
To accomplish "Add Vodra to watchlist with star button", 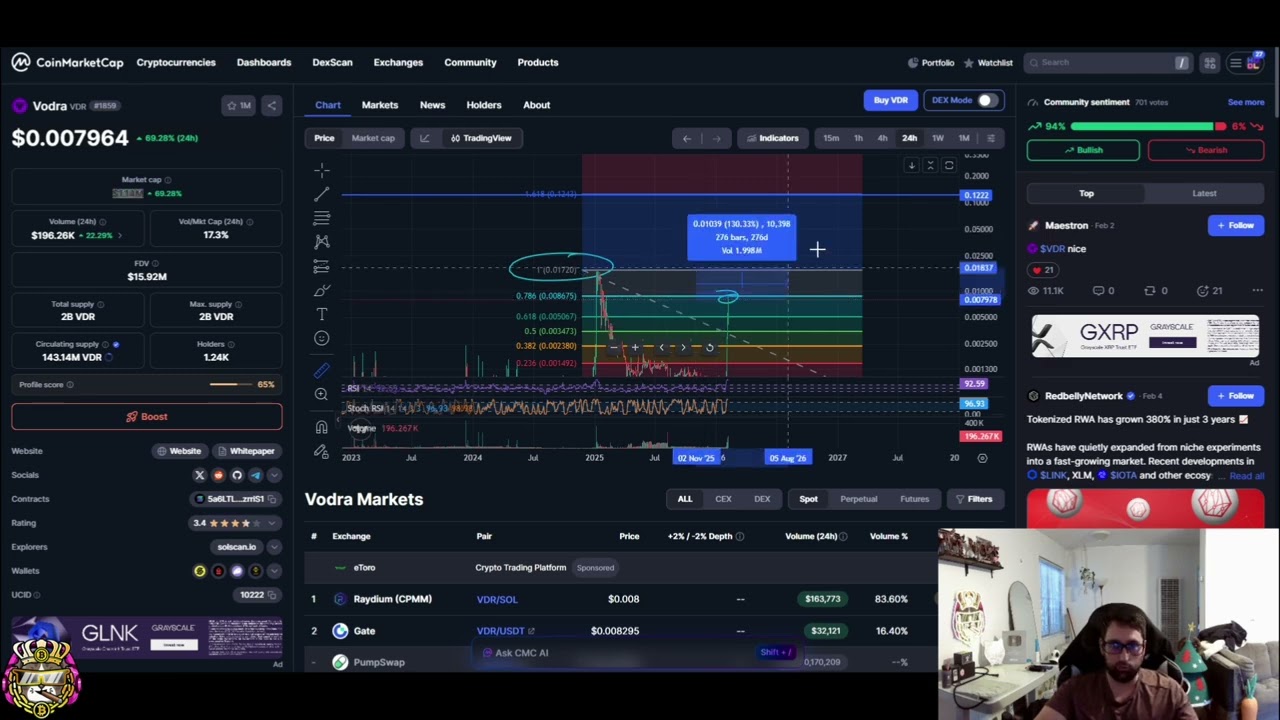I will 239,105.
